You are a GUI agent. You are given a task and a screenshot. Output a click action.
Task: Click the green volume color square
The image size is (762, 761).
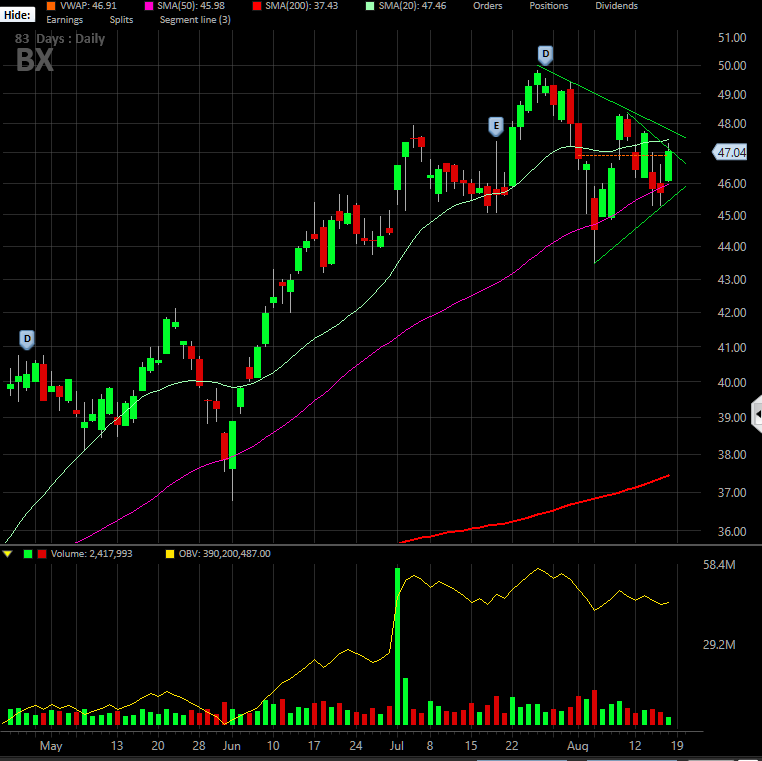pos(28,553)
